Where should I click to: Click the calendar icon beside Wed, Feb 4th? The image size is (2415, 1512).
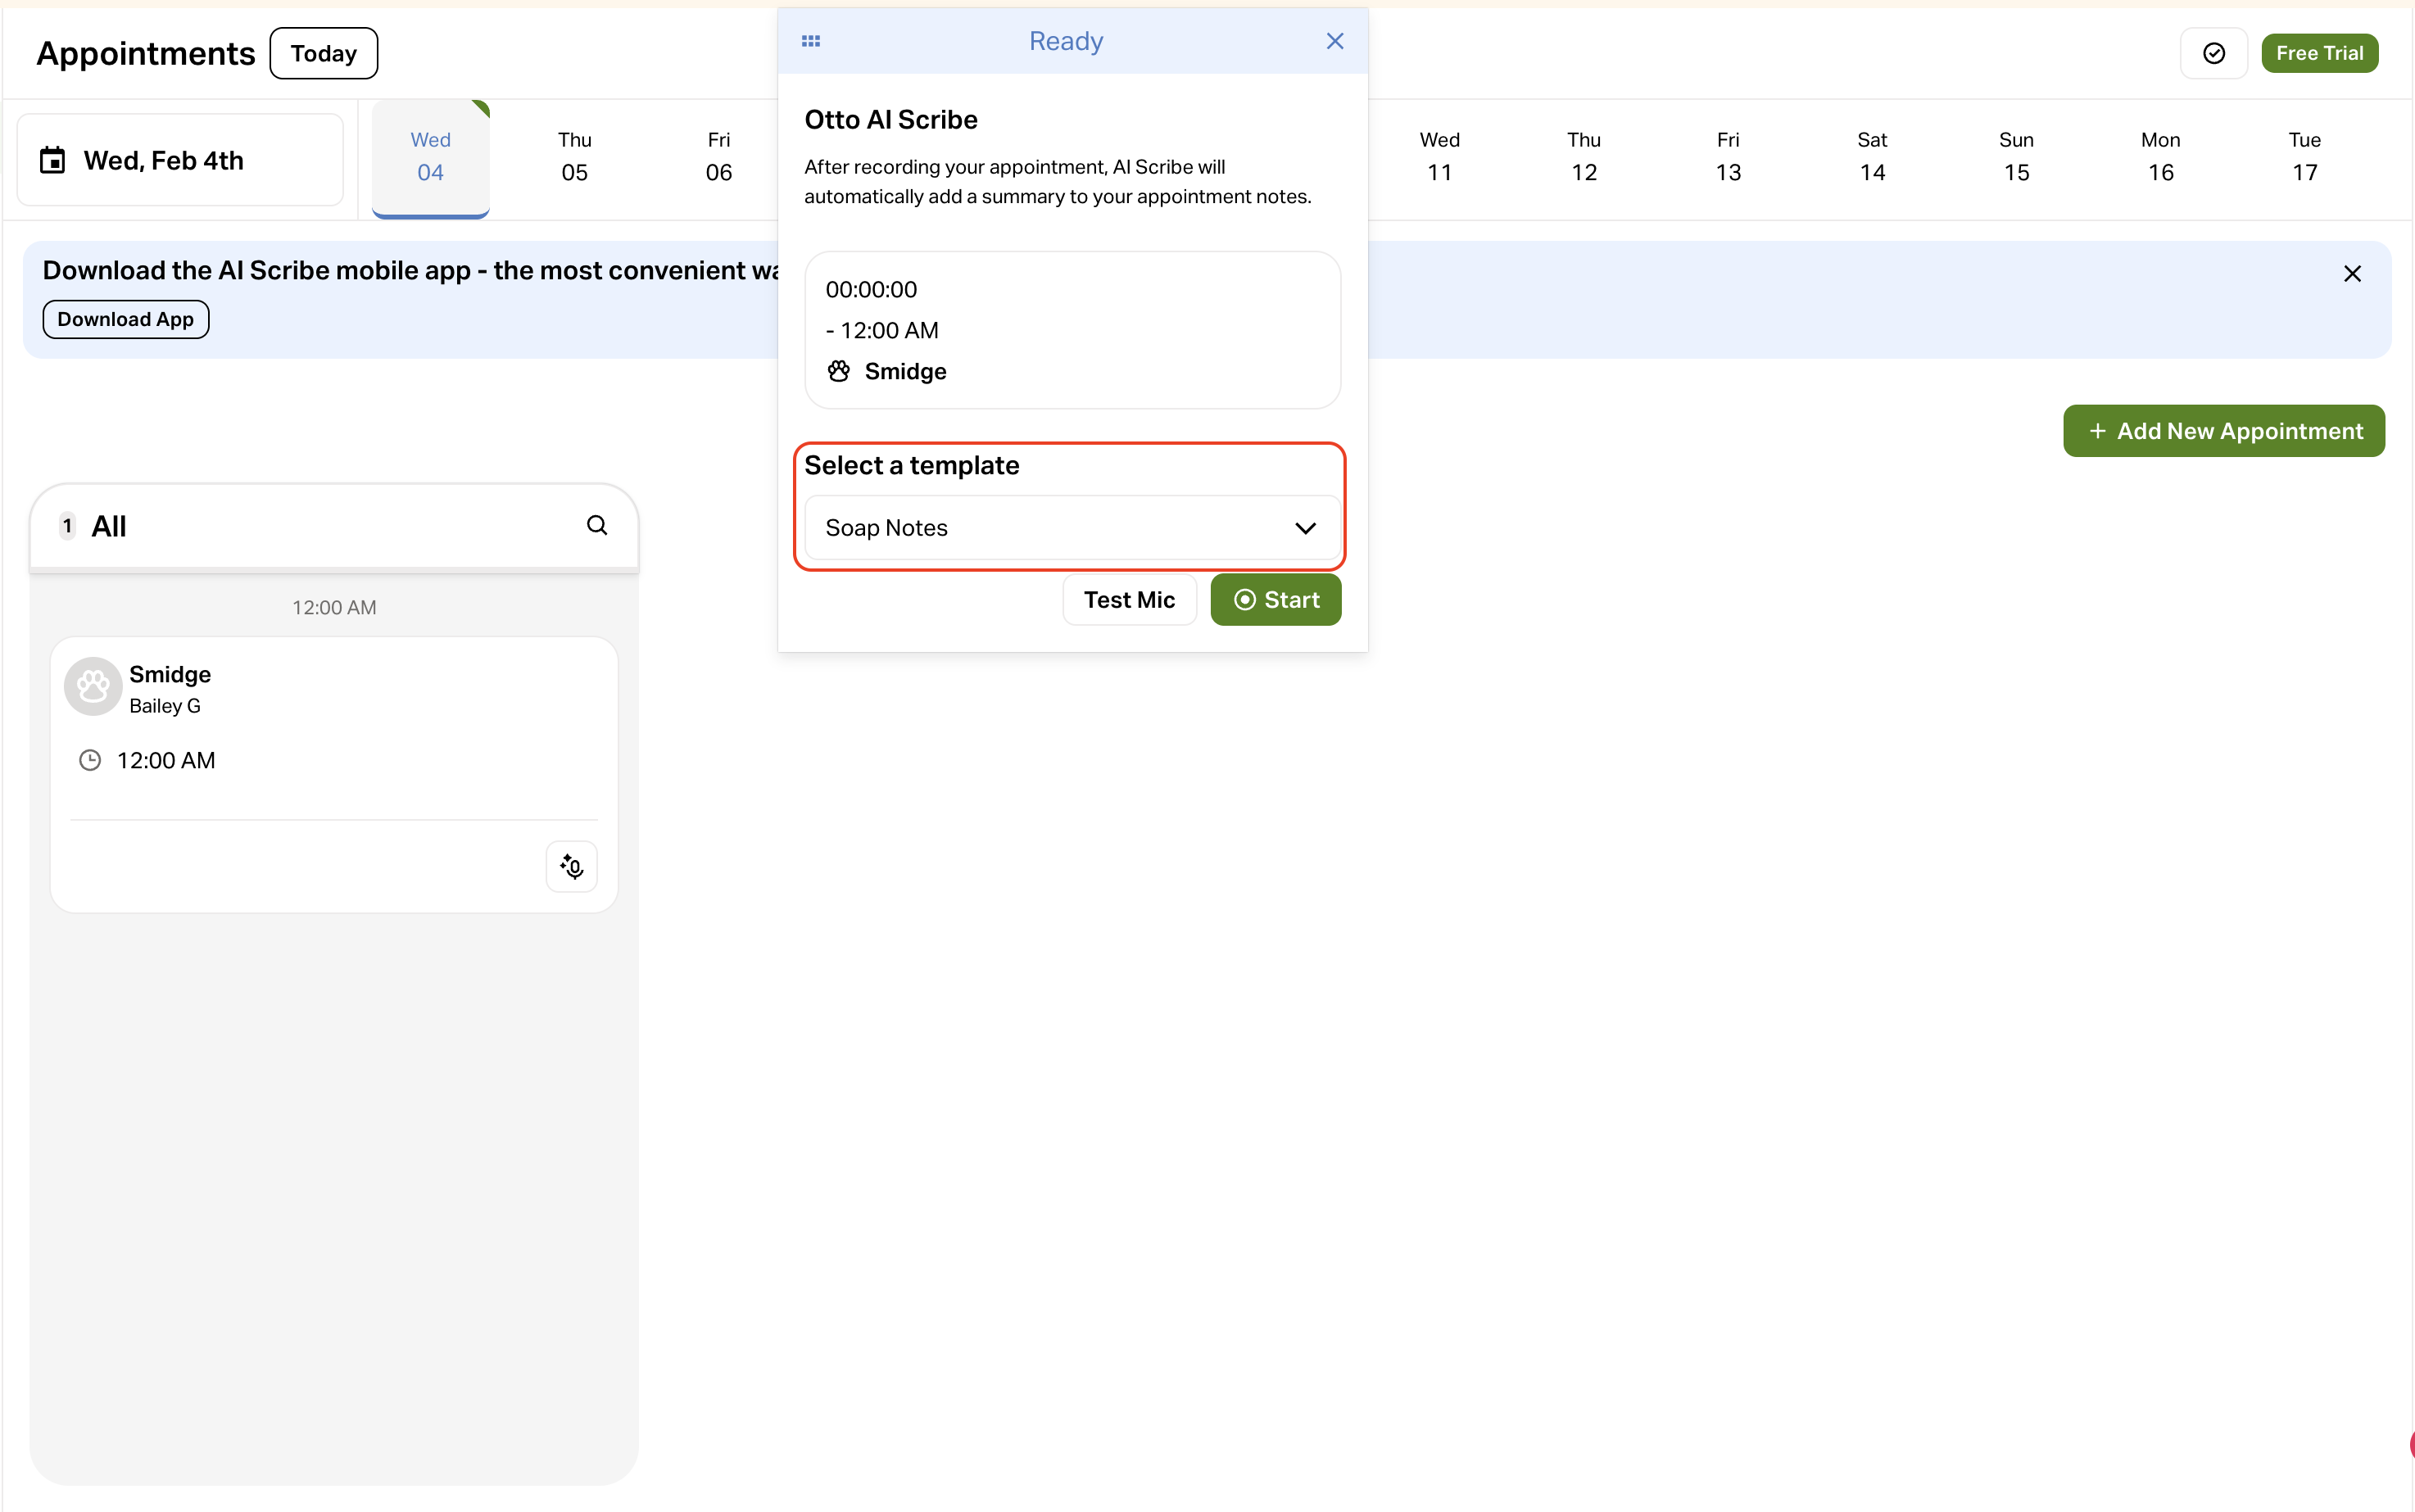tap(52, 160)
